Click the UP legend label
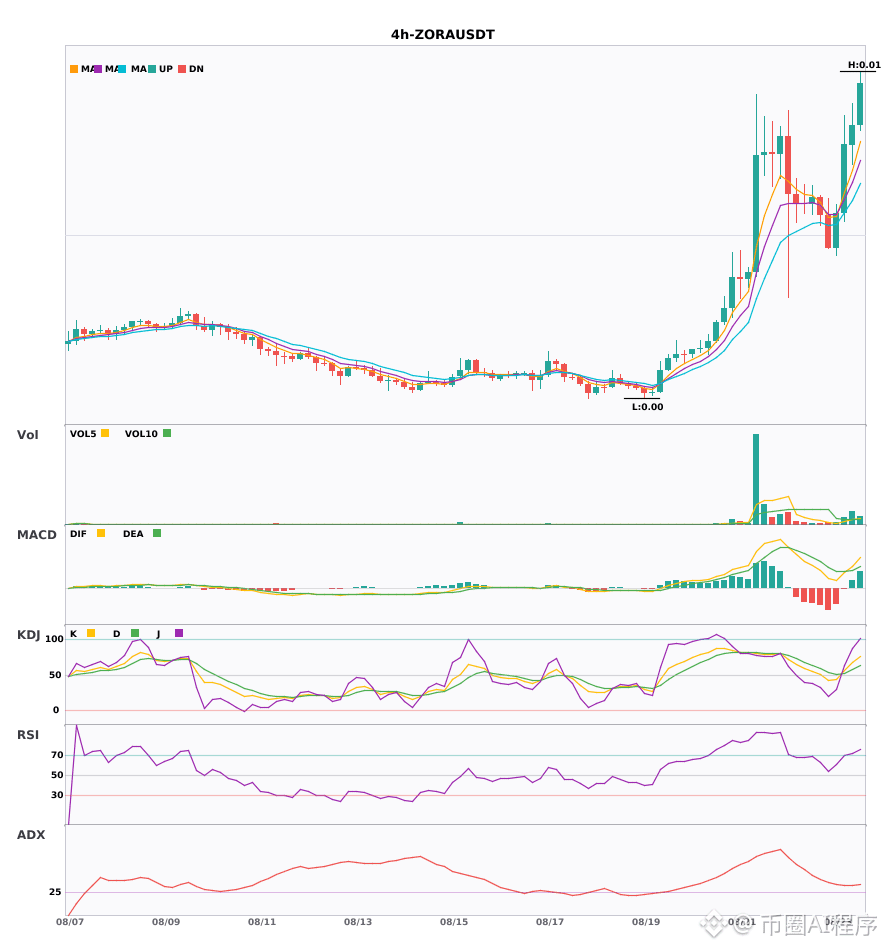This screenshot has width=885, height=950. [166, 69]
